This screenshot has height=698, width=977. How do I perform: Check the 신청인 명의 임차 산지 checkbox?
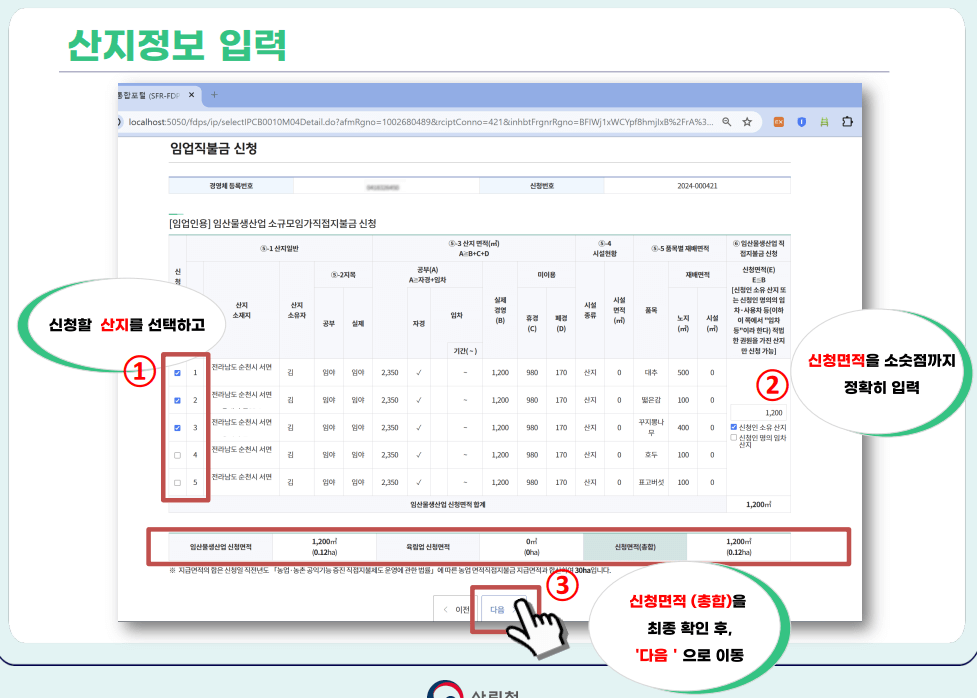(x=734, y=438)
